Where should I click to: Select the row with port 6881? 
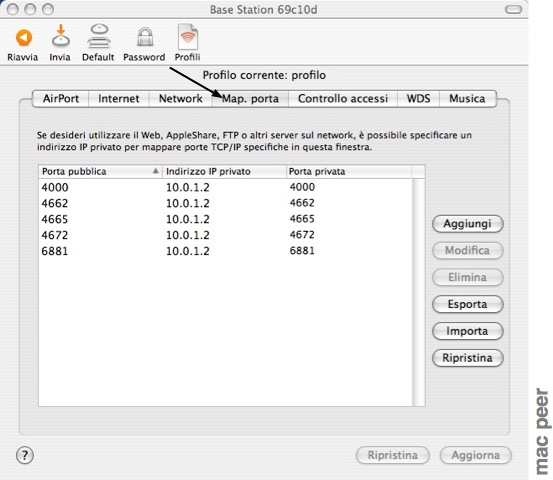click(x=225, y=251)
